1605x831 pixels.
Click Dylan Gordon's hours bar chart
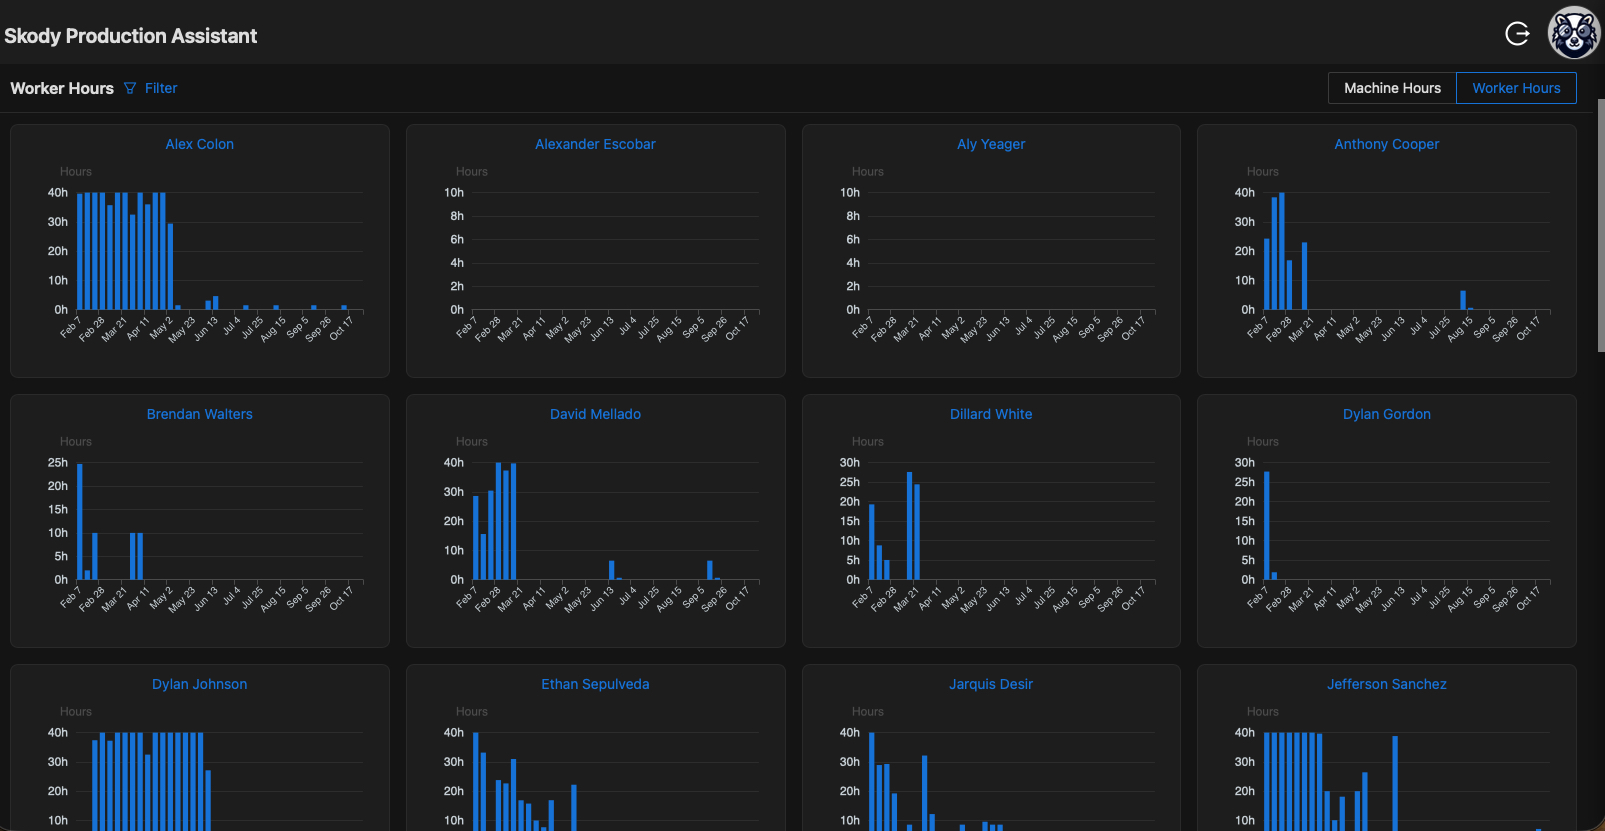tap(1392, 525)
